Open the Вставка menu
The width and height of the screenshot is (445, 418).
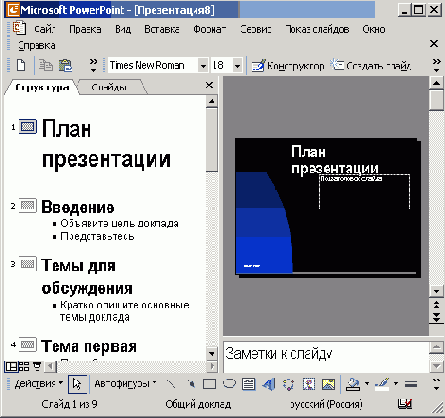point(162,29)
